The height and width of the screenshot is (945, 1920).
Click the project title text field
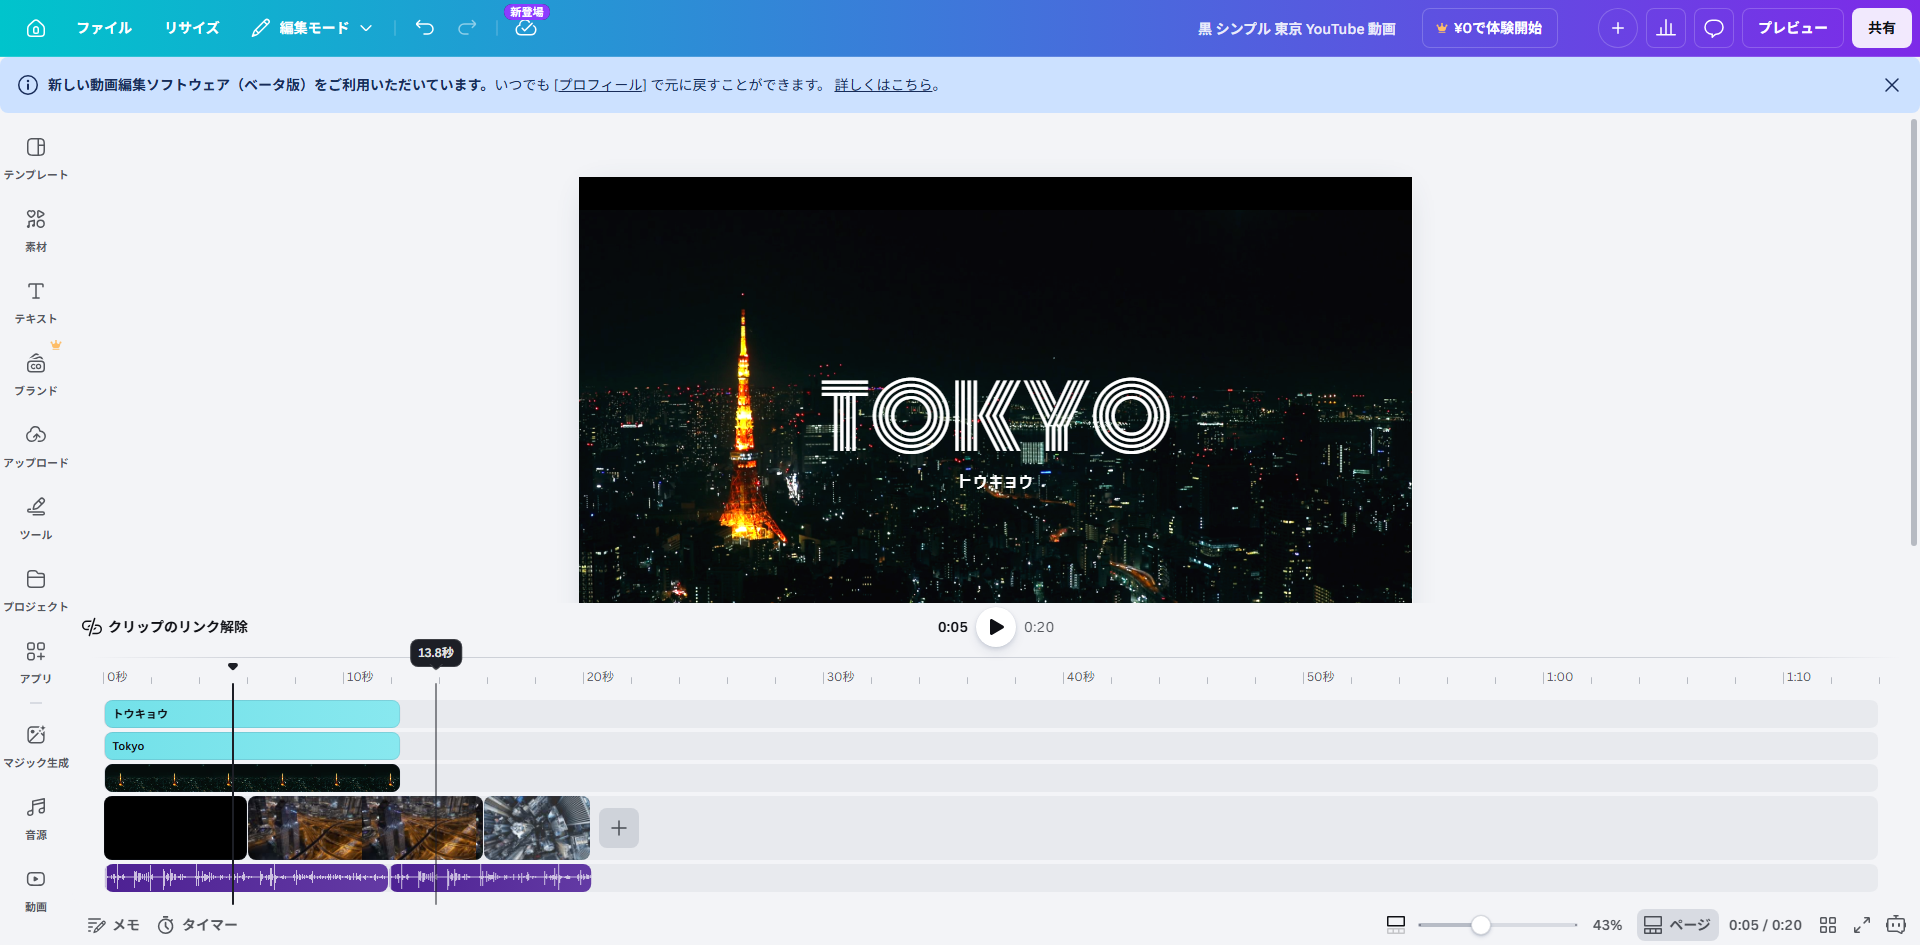point(1297,29)
